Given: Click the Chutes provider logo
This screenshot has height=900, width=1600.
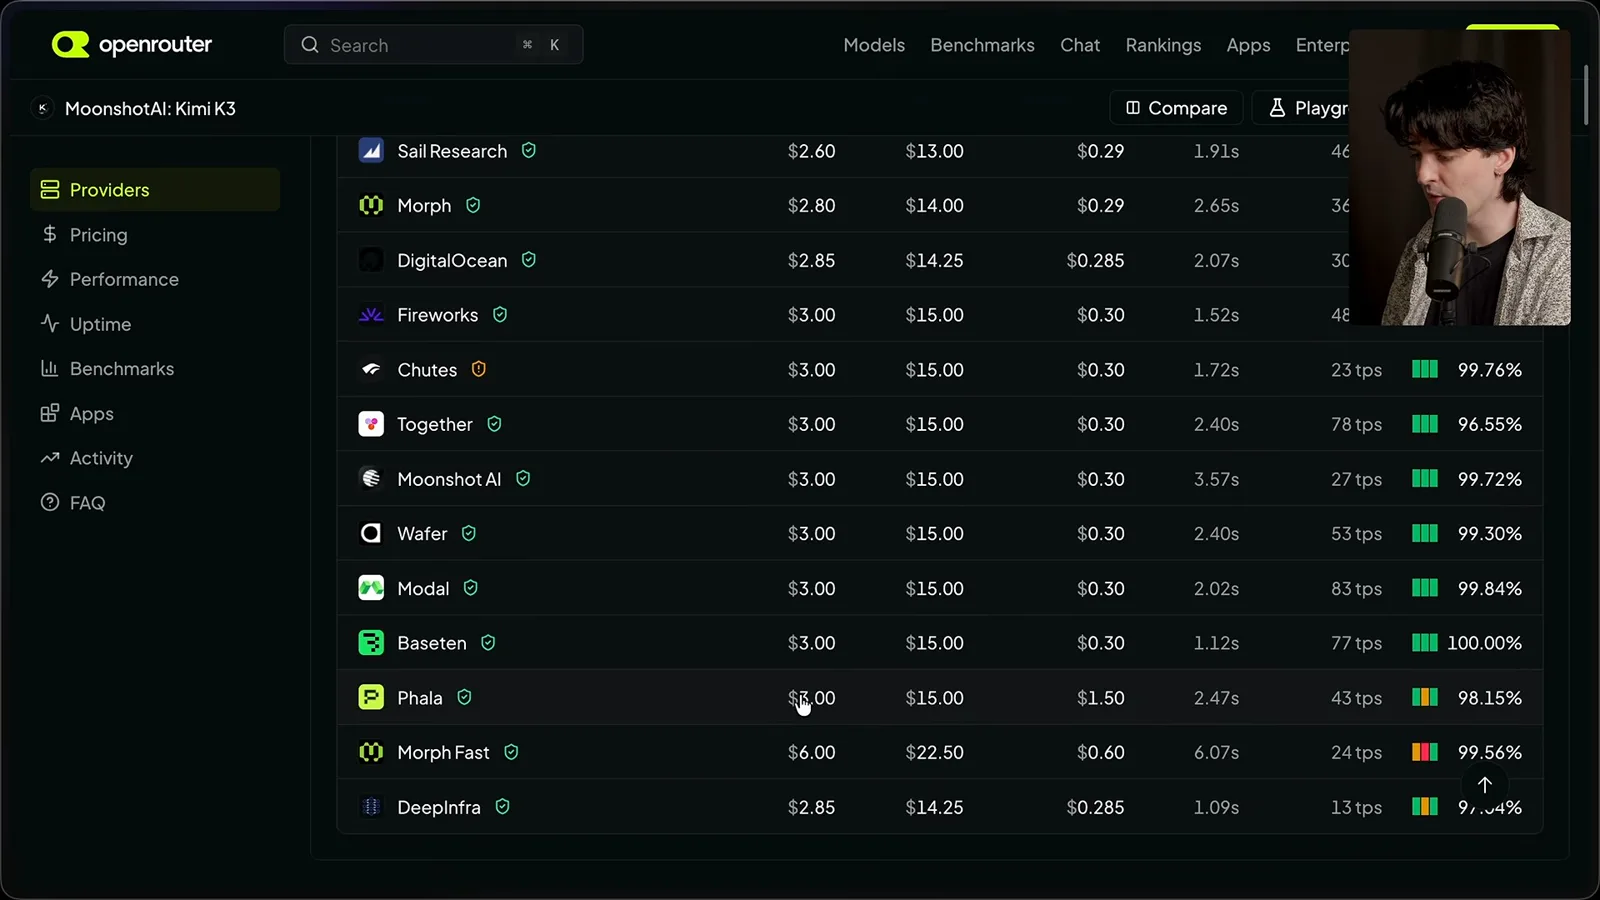Looking at the screenshot, I should pos(371,369).
